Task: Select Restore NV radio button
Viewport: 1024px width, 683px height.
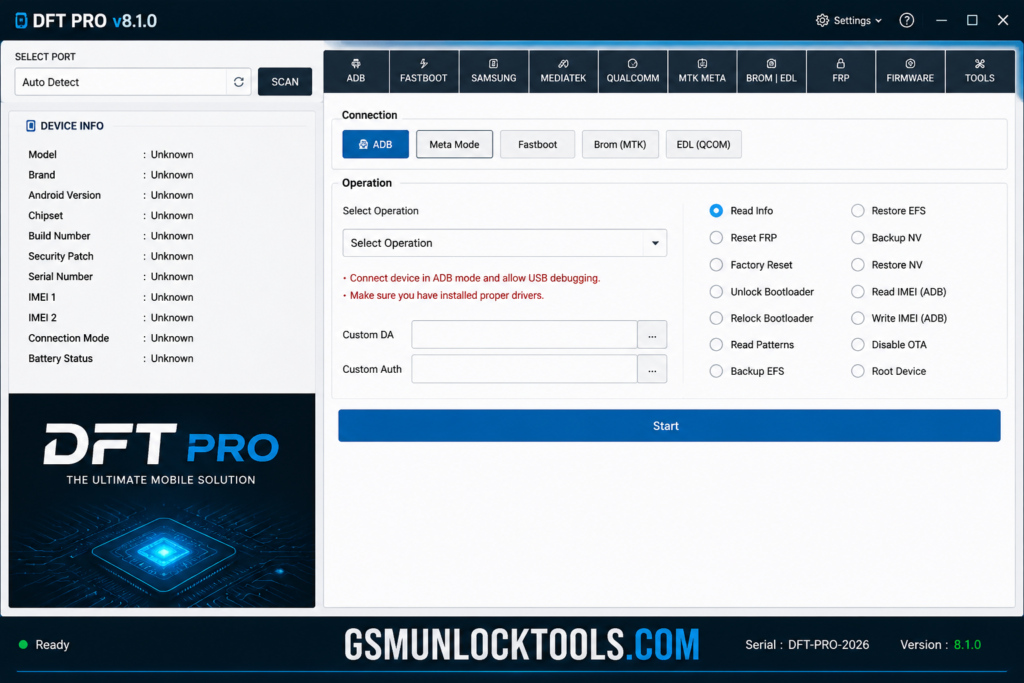Action: pos(857,264)
